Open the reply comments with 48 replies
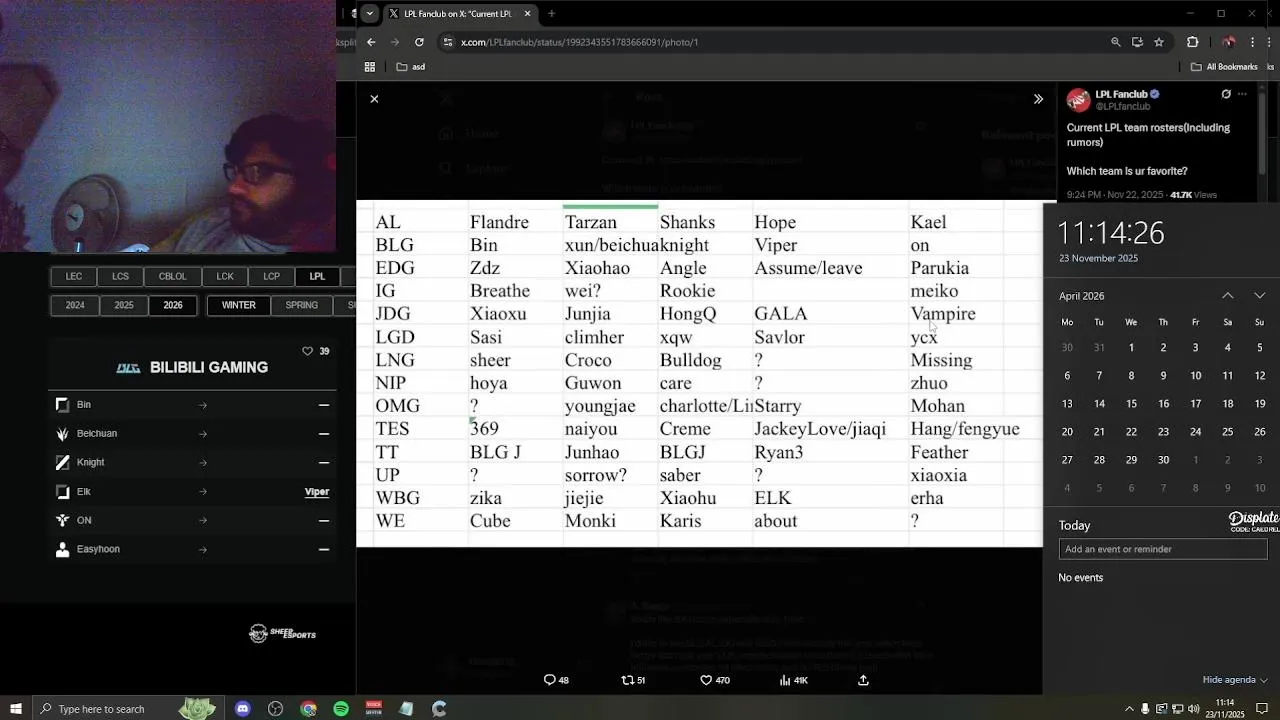 [x=556, y=680]
